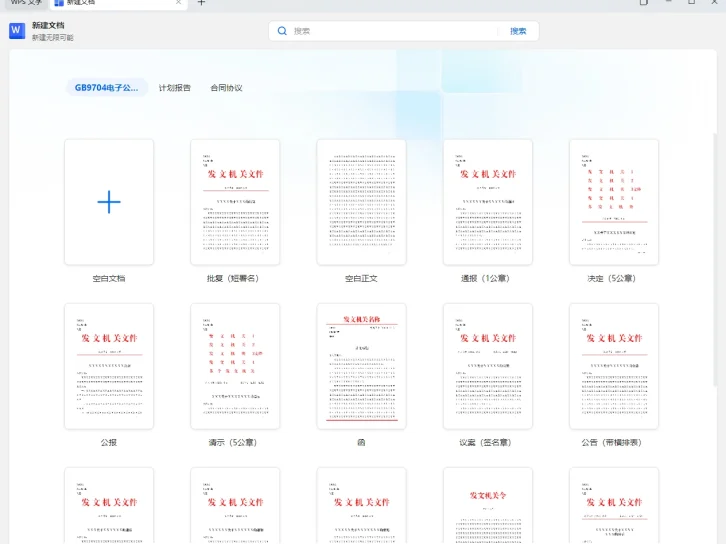This screenshot has height=544, width=726.
Task: Click the 新建文档 page title
Action: click(48, 25)
